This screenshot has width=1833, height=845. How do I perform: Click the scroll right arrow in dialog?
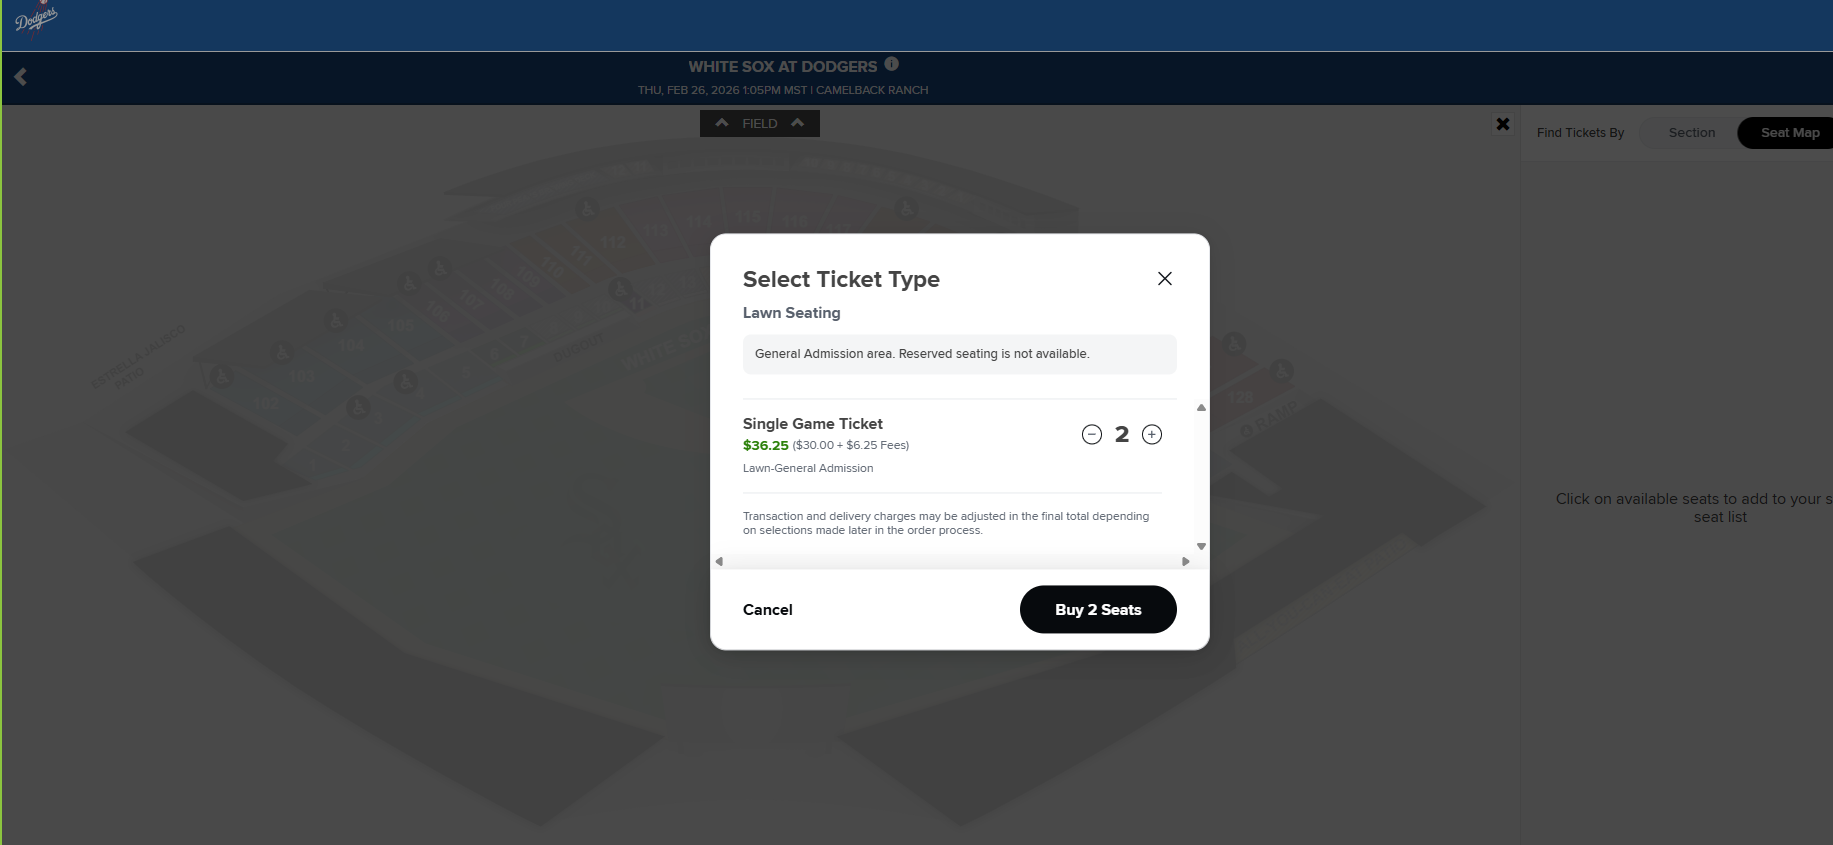click(1186, 561)
